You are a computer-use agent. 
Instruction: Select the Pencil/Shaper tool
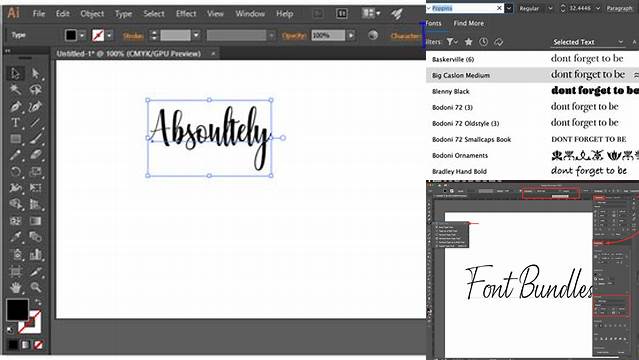click(x=15, y=155)
